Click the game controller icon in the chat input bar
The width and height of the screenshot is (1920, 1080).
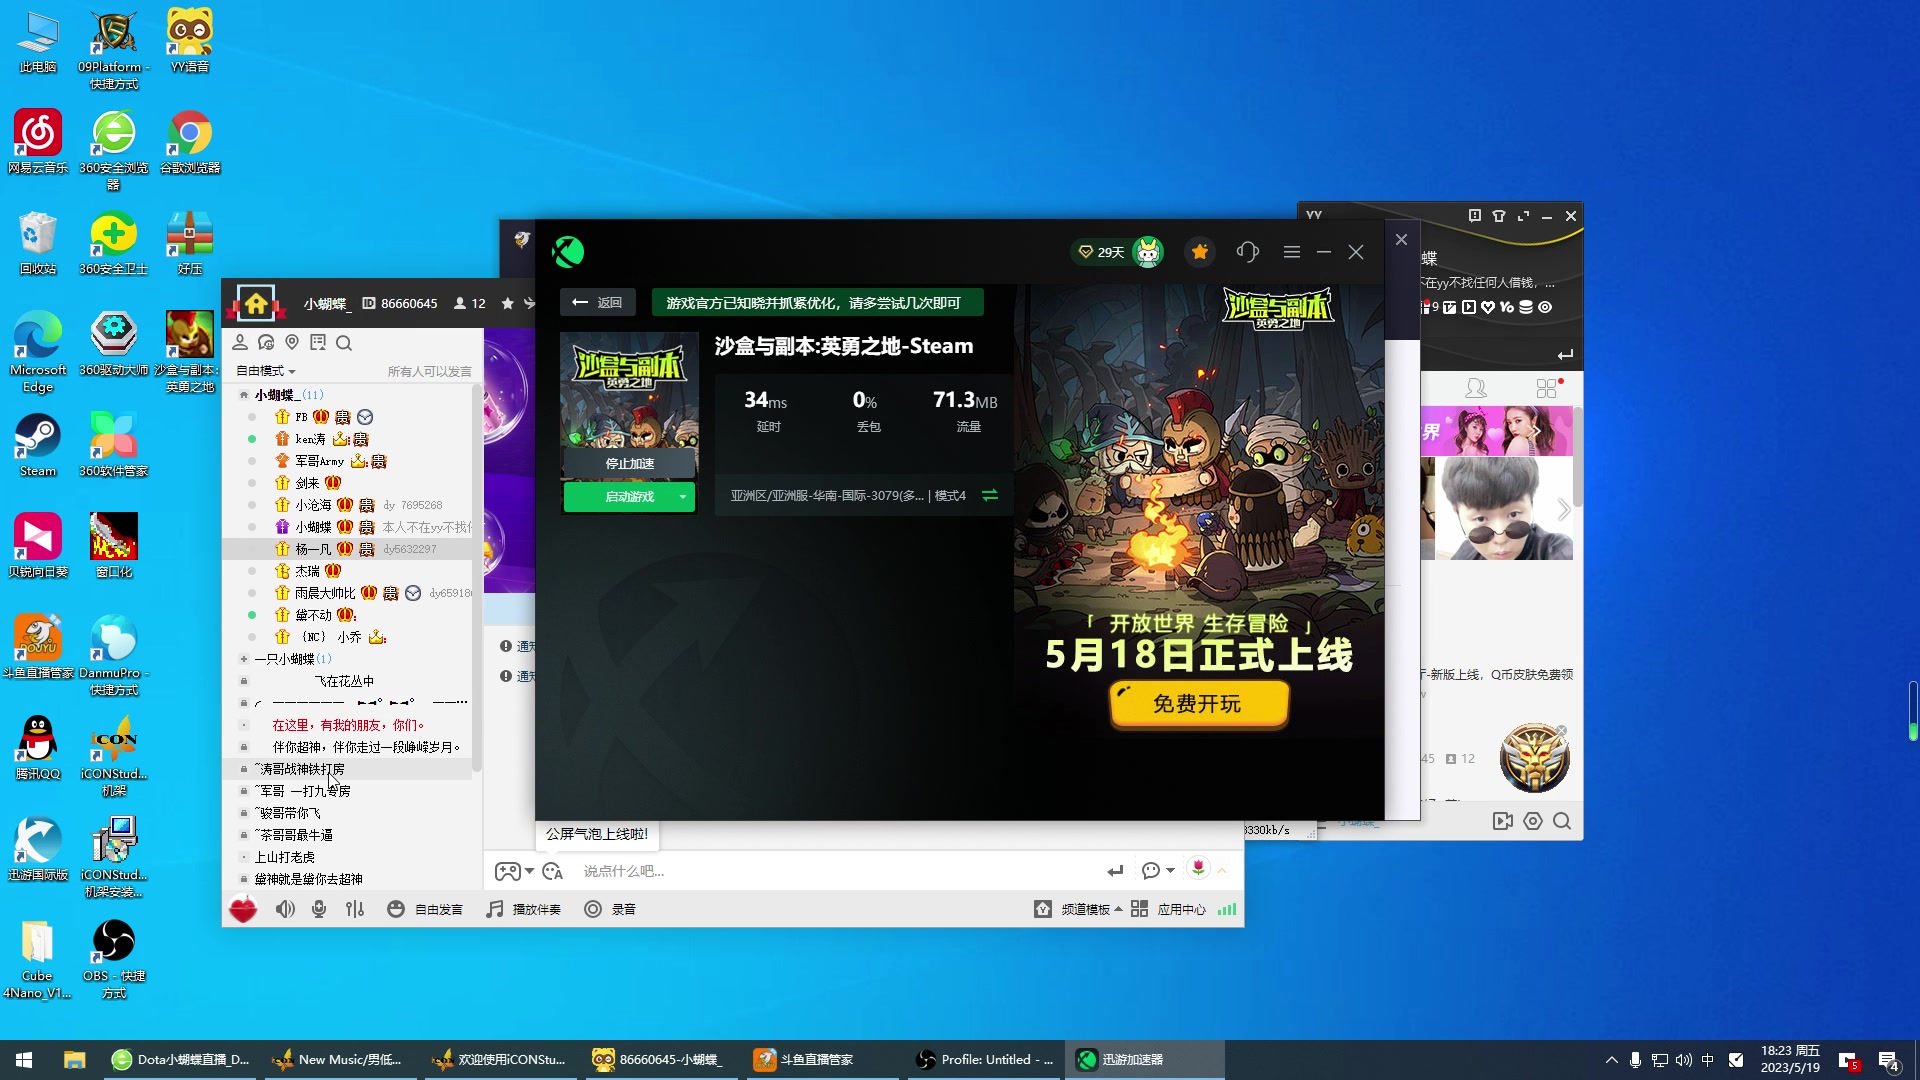coord(507,871)
